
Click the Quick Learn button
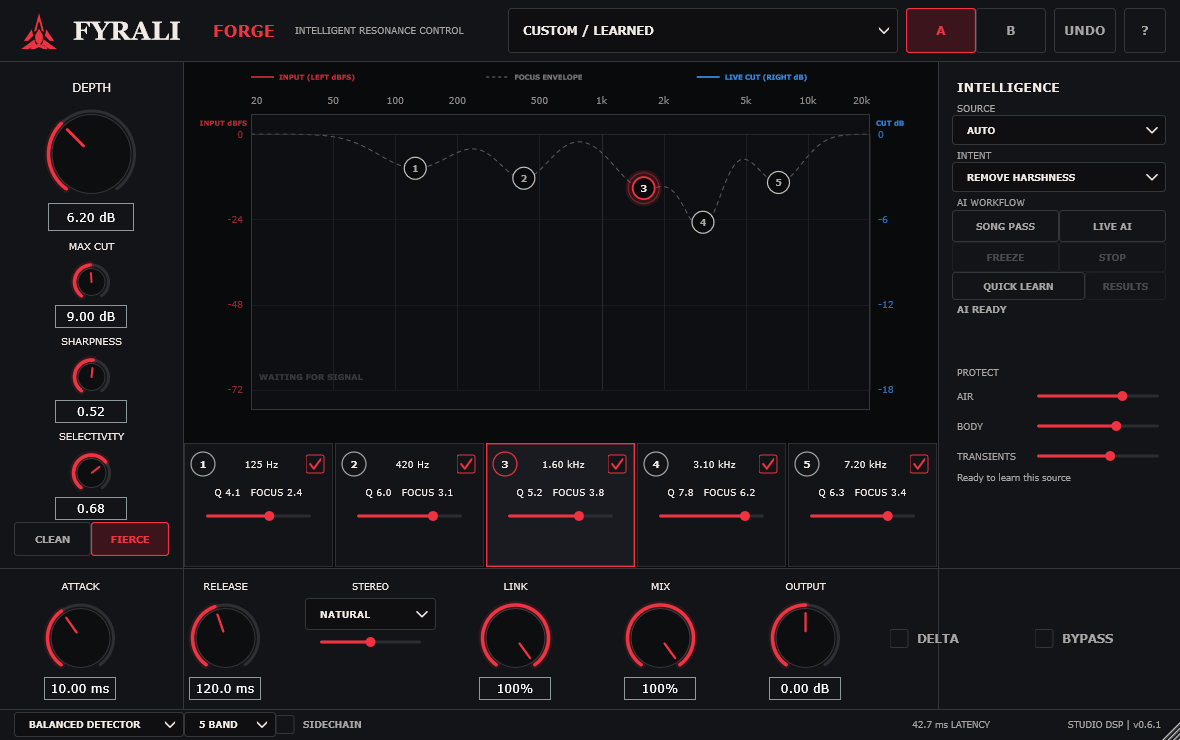click(x=1018, y=286)
